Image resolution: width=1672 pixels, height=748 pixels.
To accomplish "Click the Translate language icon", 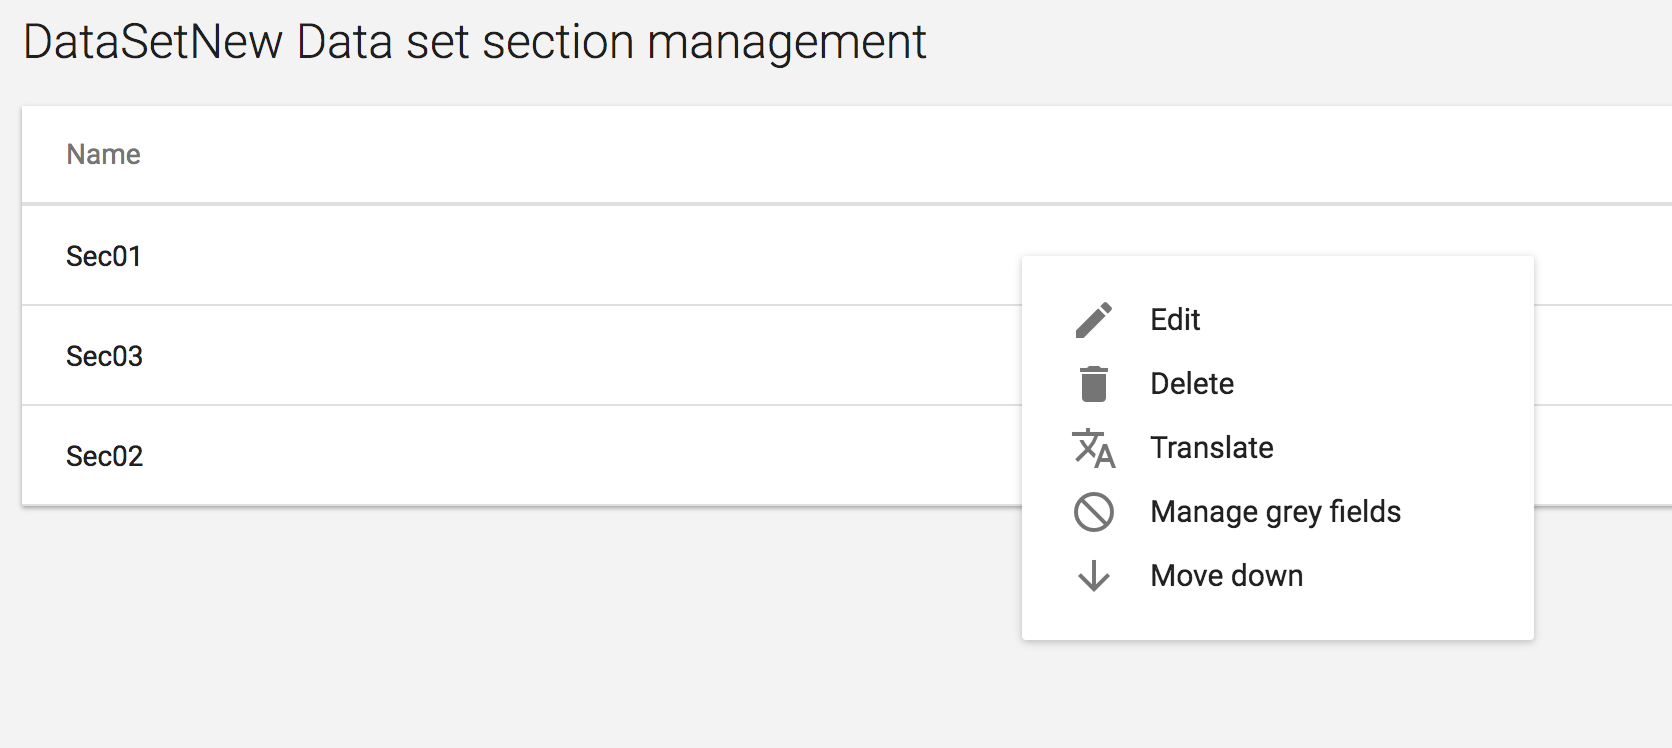I will [x=1094, y=448].
